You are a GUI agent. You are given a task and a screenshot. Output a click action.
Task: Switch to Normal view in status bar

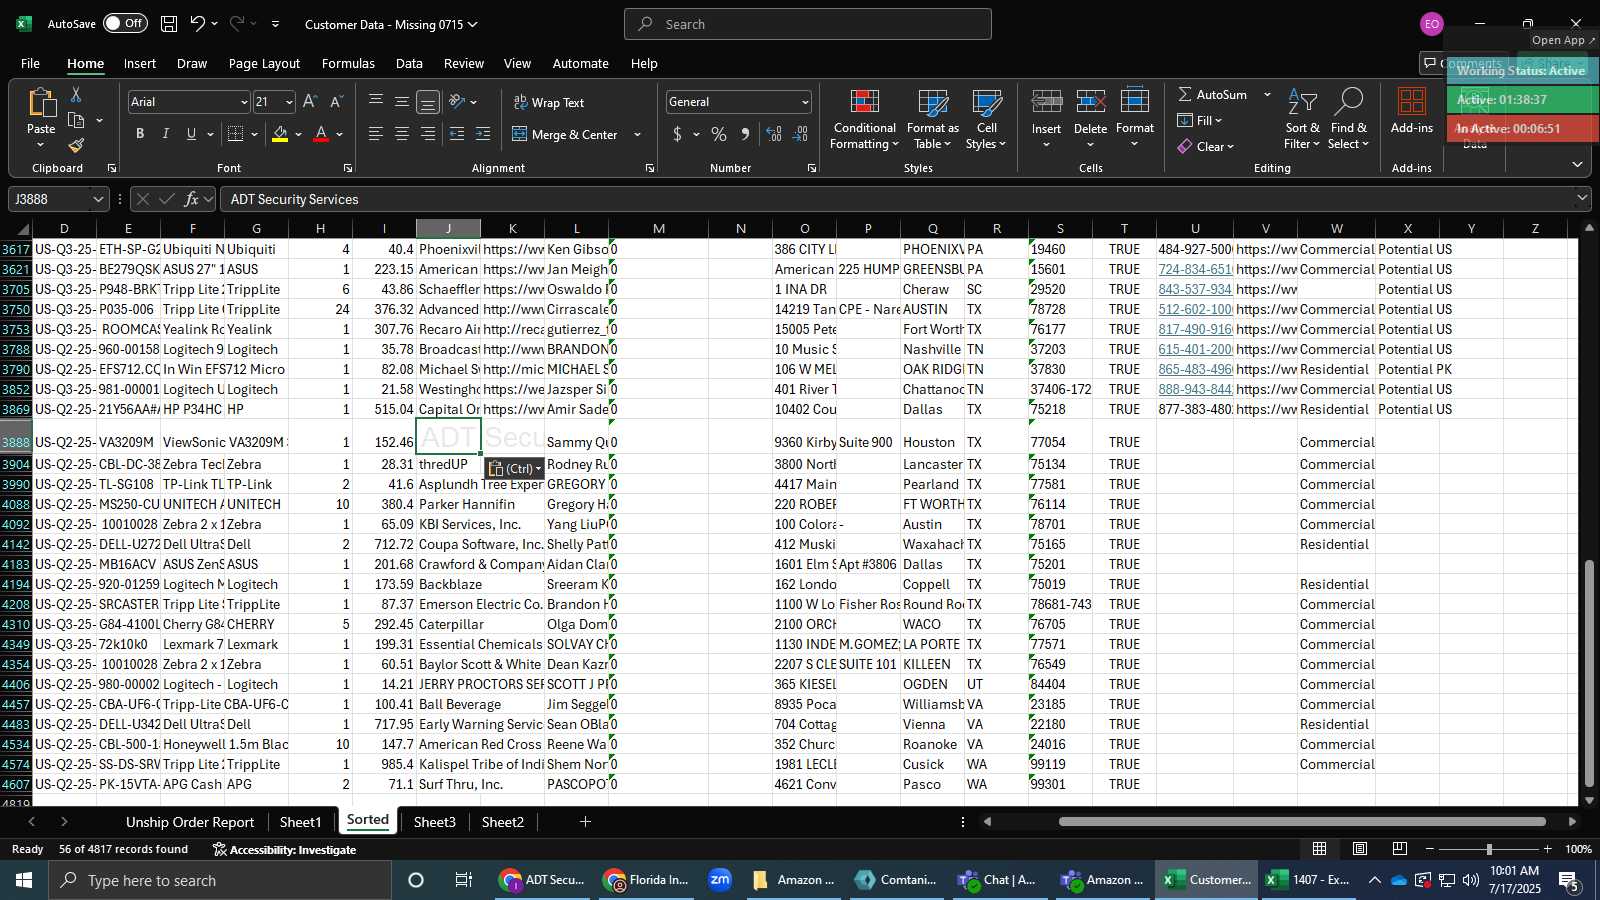(x=1320, y=849)
